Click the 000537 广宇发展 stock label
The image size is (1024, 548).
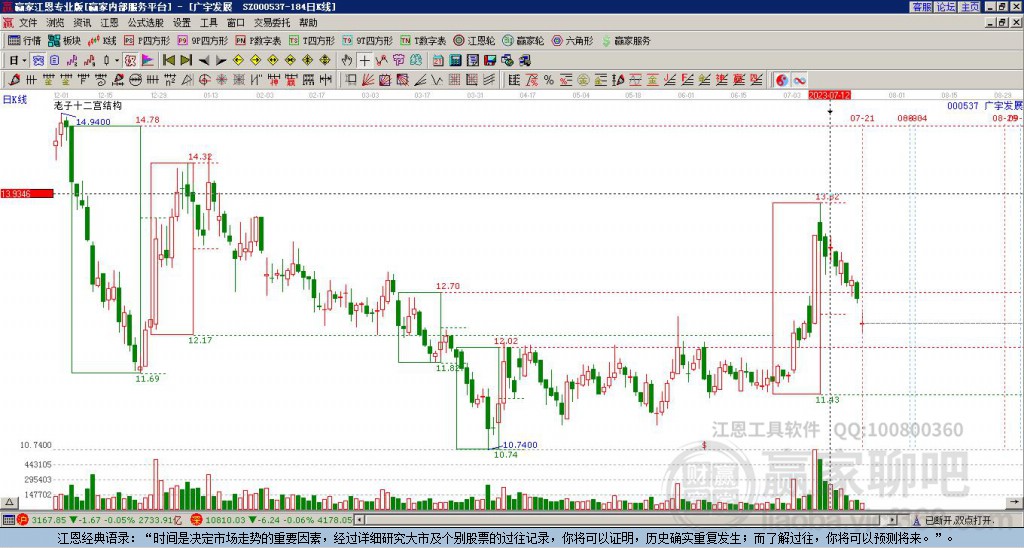(x=985, y=105)
